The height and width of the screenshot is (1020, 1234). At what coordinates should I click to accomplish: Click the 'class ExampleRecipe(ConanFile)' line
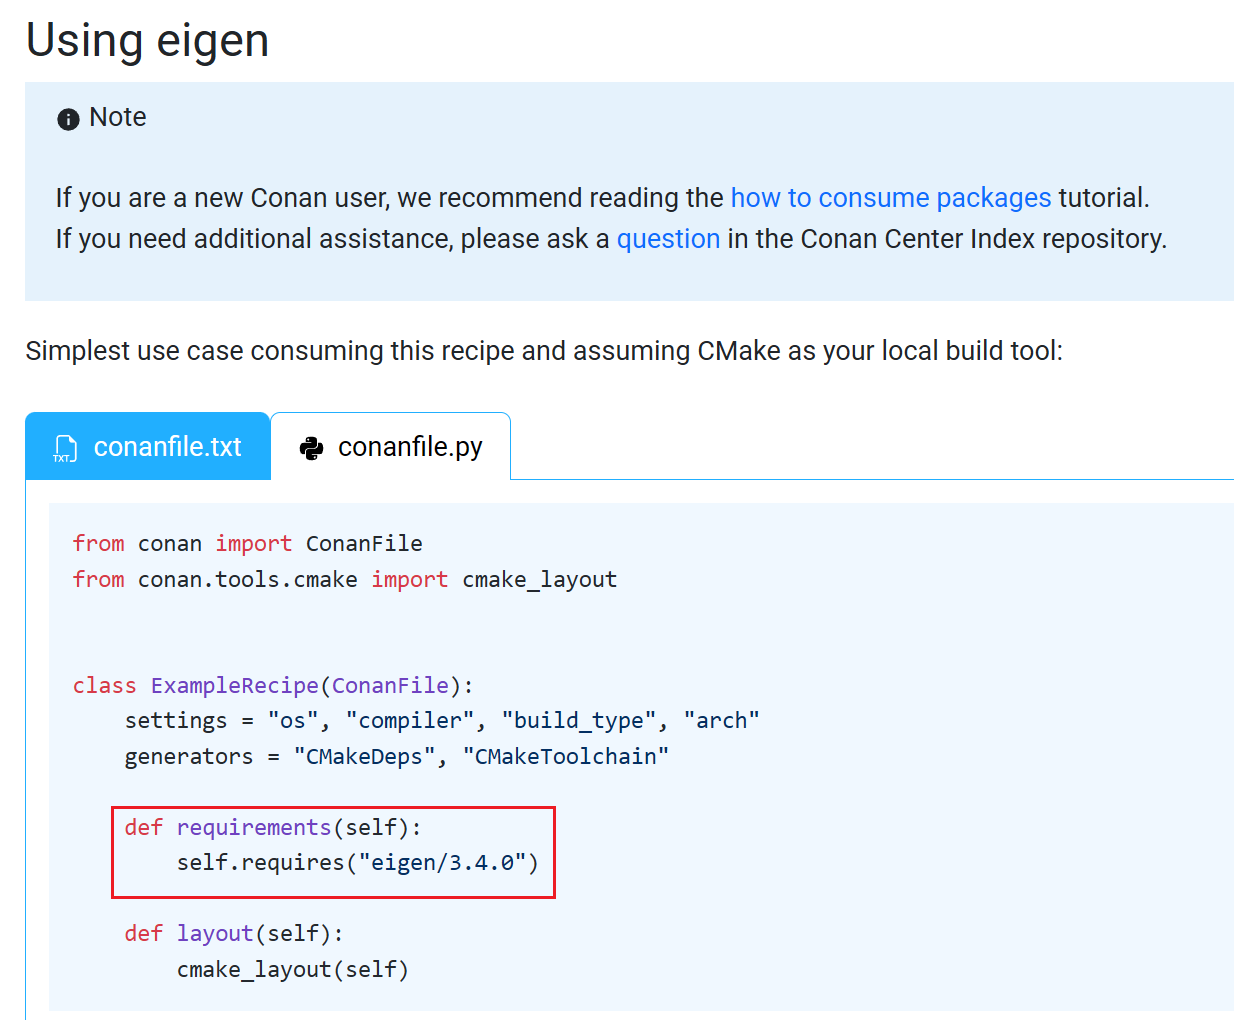tap(272, 686)
